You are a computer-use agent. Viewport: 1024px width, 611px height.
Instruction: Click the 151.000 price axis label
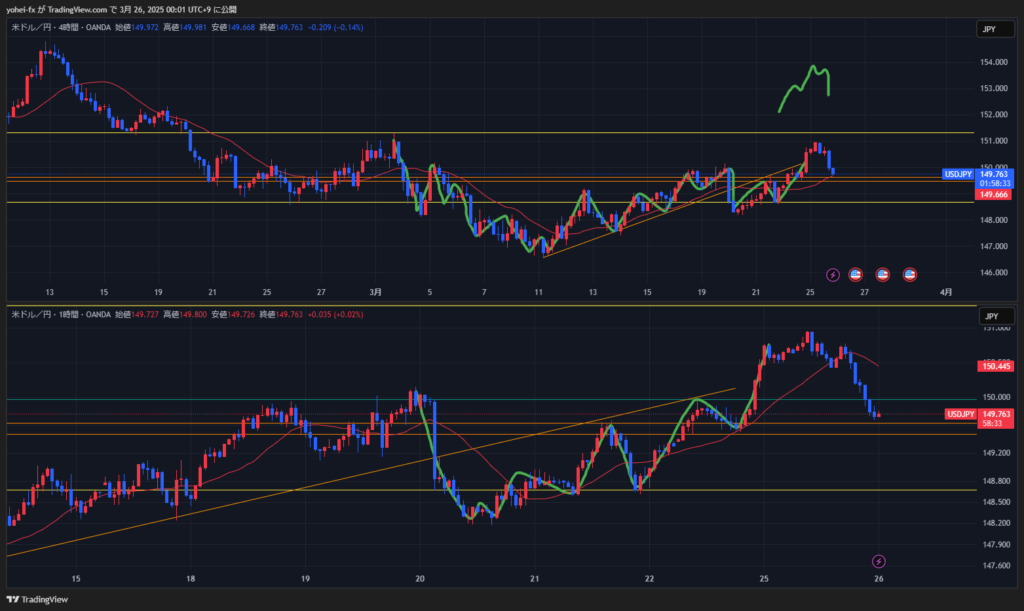pyautogui.click(x=993, y=141)
